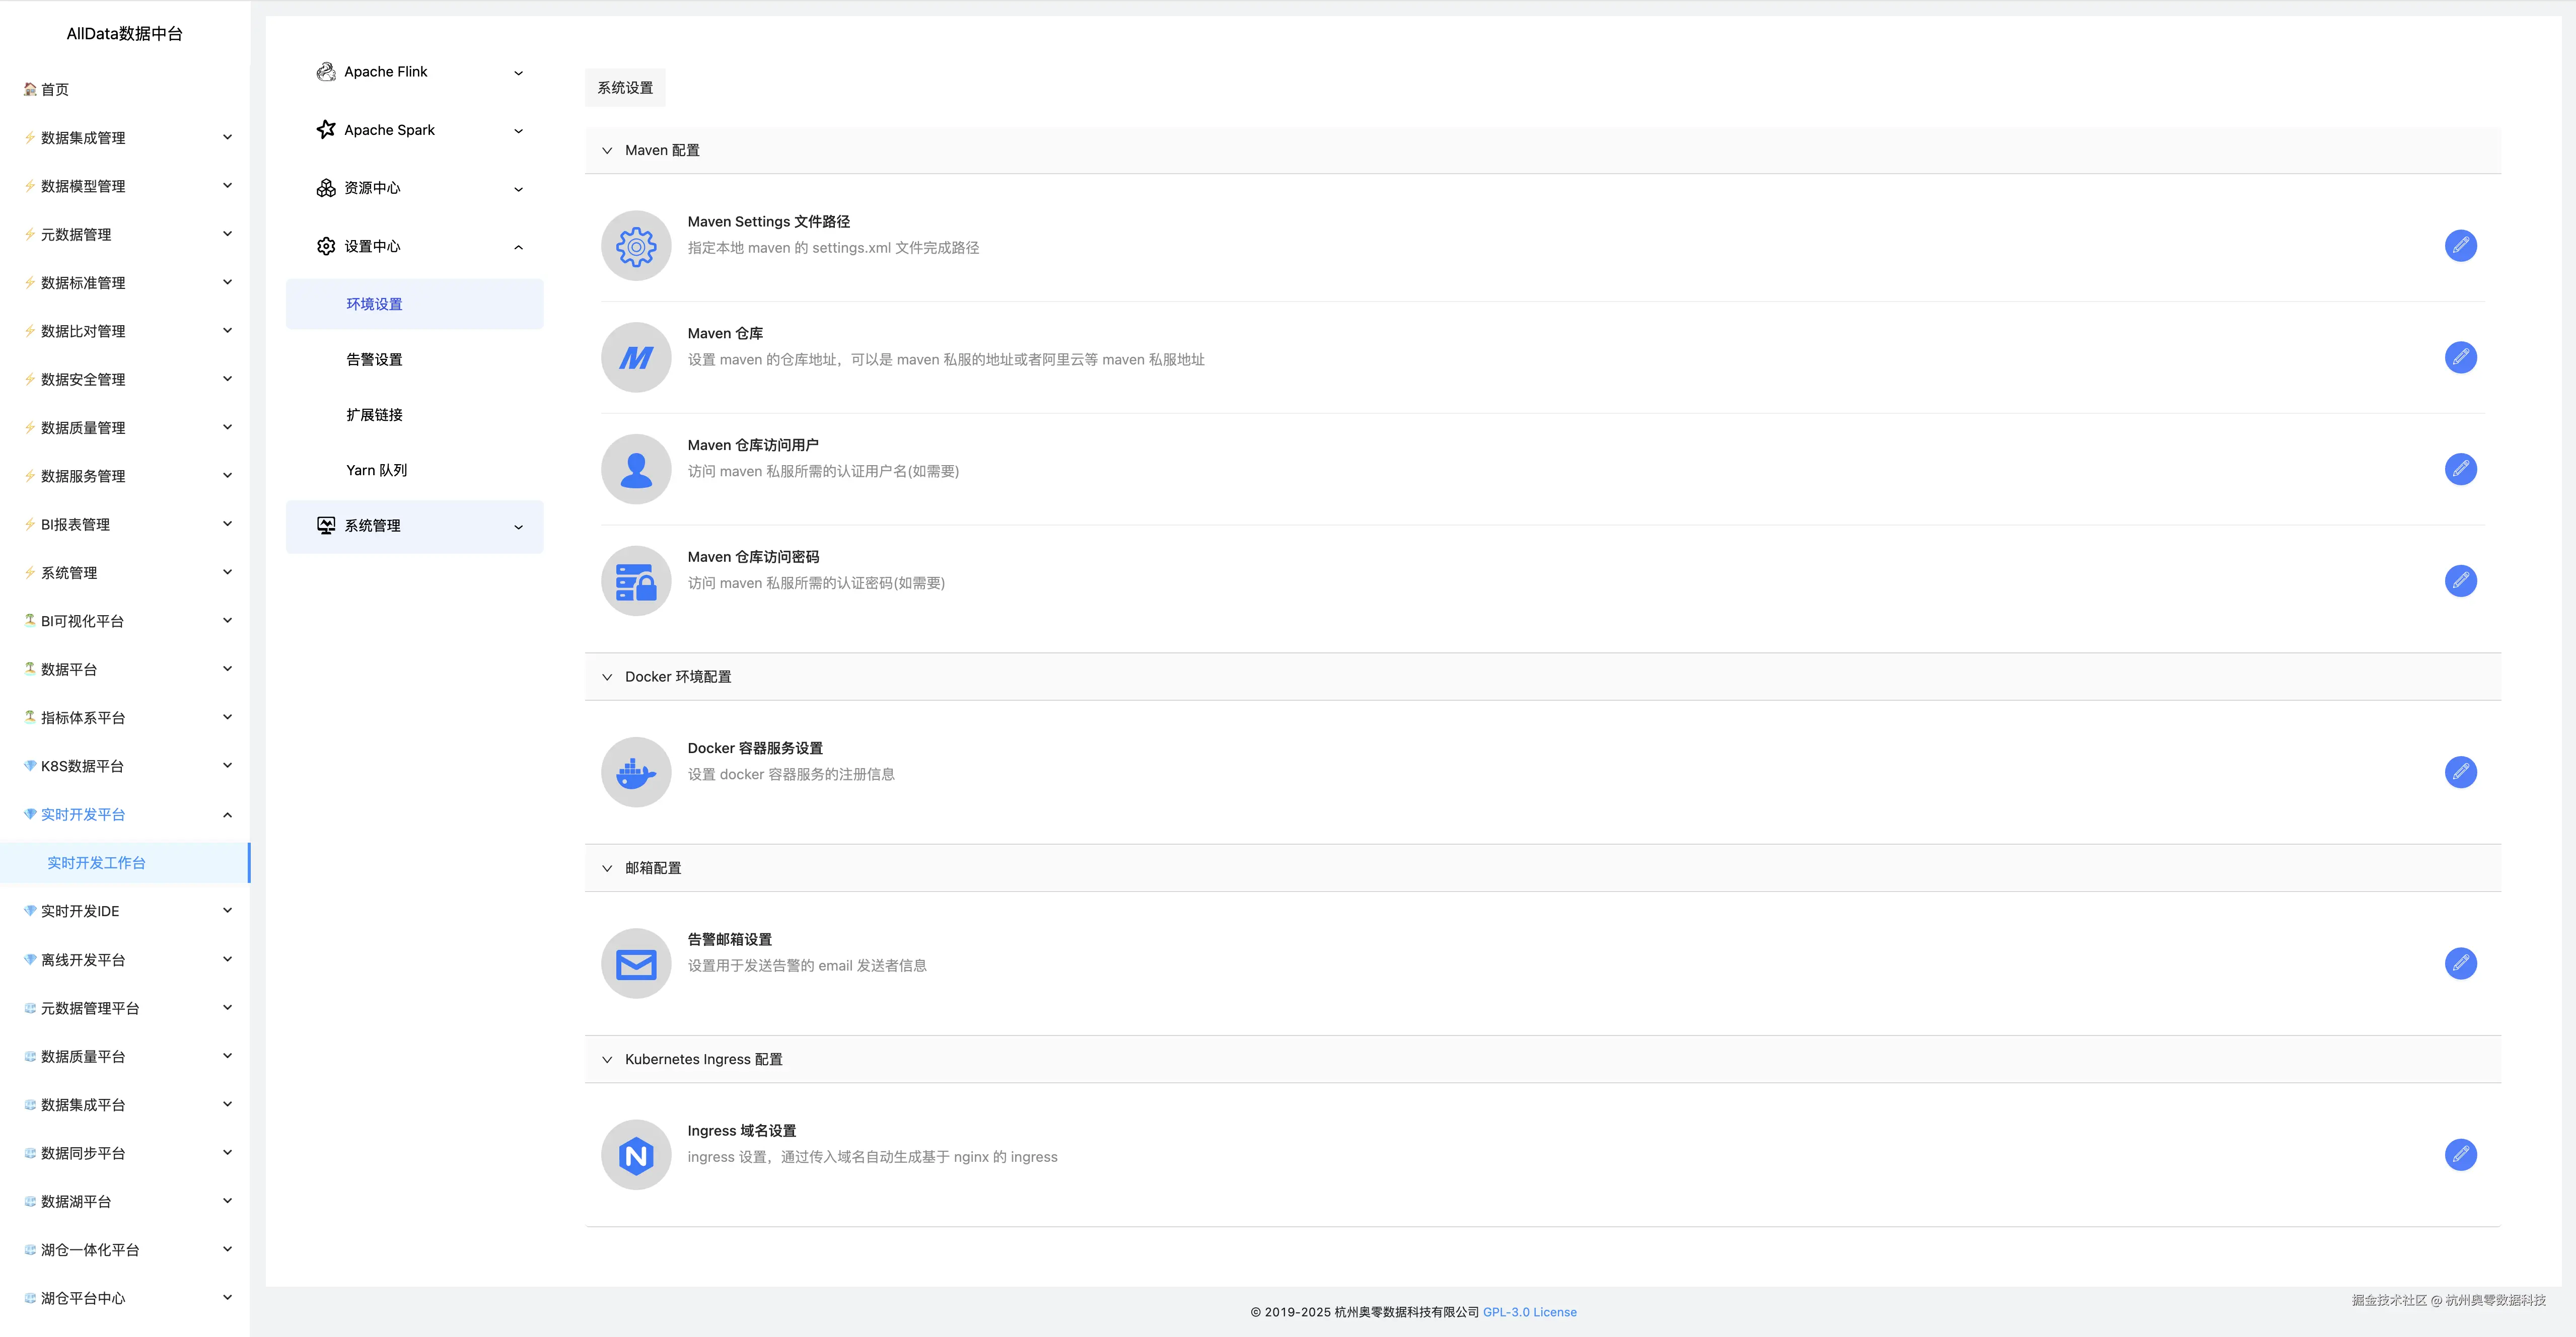This screenshot has width=2576, height=1337.
Task: Collapse the Kubernetes Ingress 配置 section
Action: click(607, 1060)
